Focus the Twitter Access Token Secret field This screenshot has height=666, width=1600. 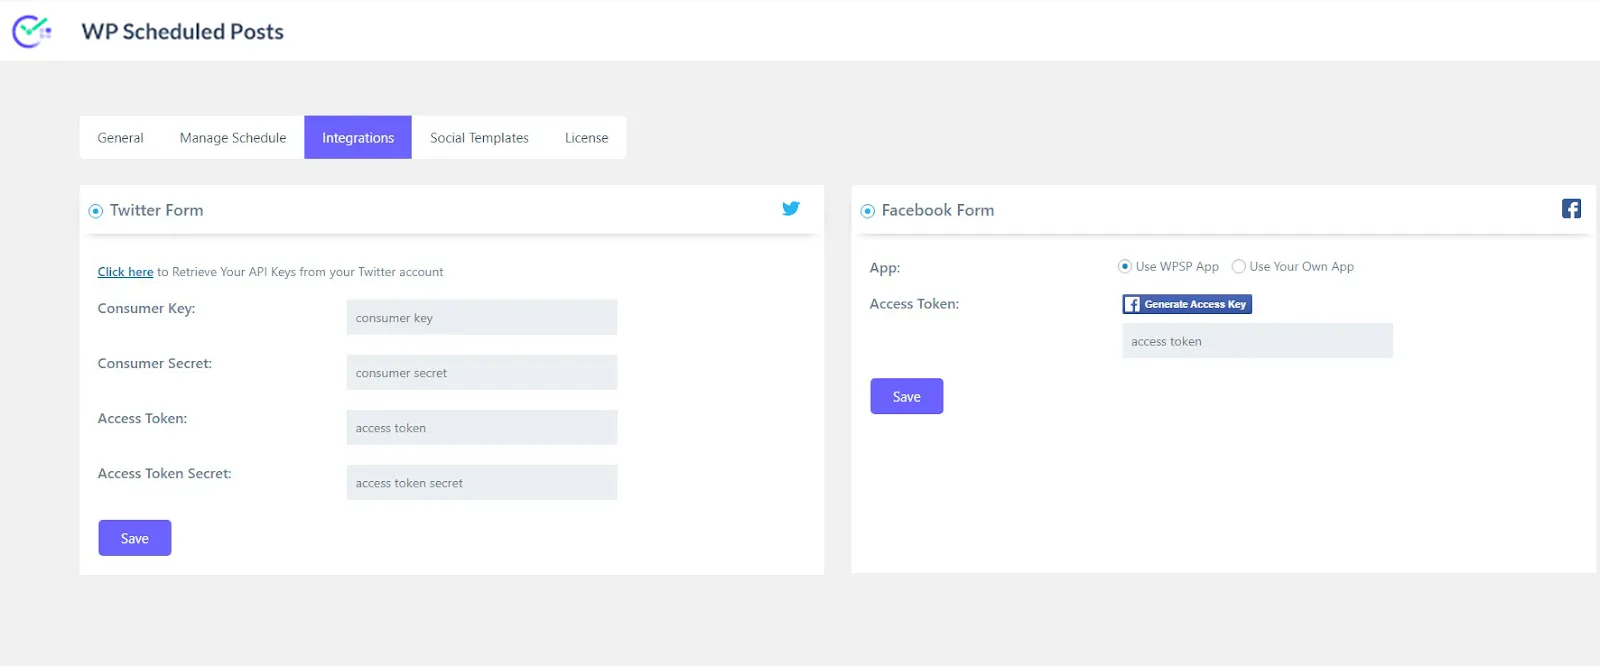pyautogui.click(x=481, y=483)
